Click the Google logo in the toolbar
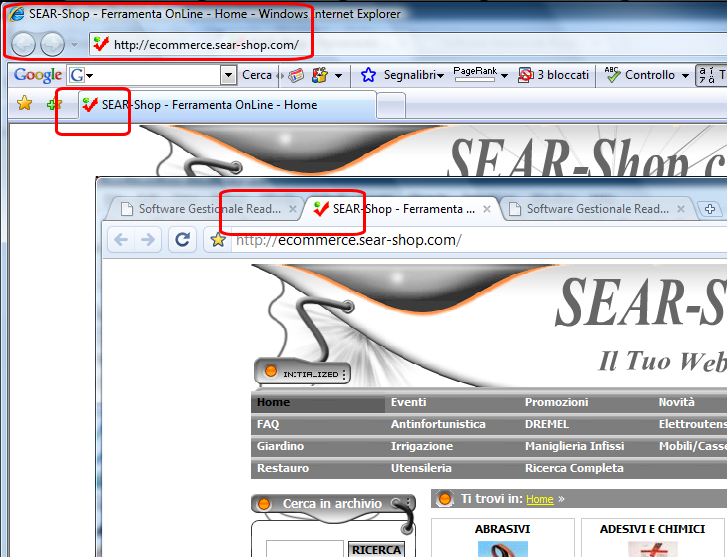This screenshot has height=557, width=727. pyautogui.click(x=38, y=75)
